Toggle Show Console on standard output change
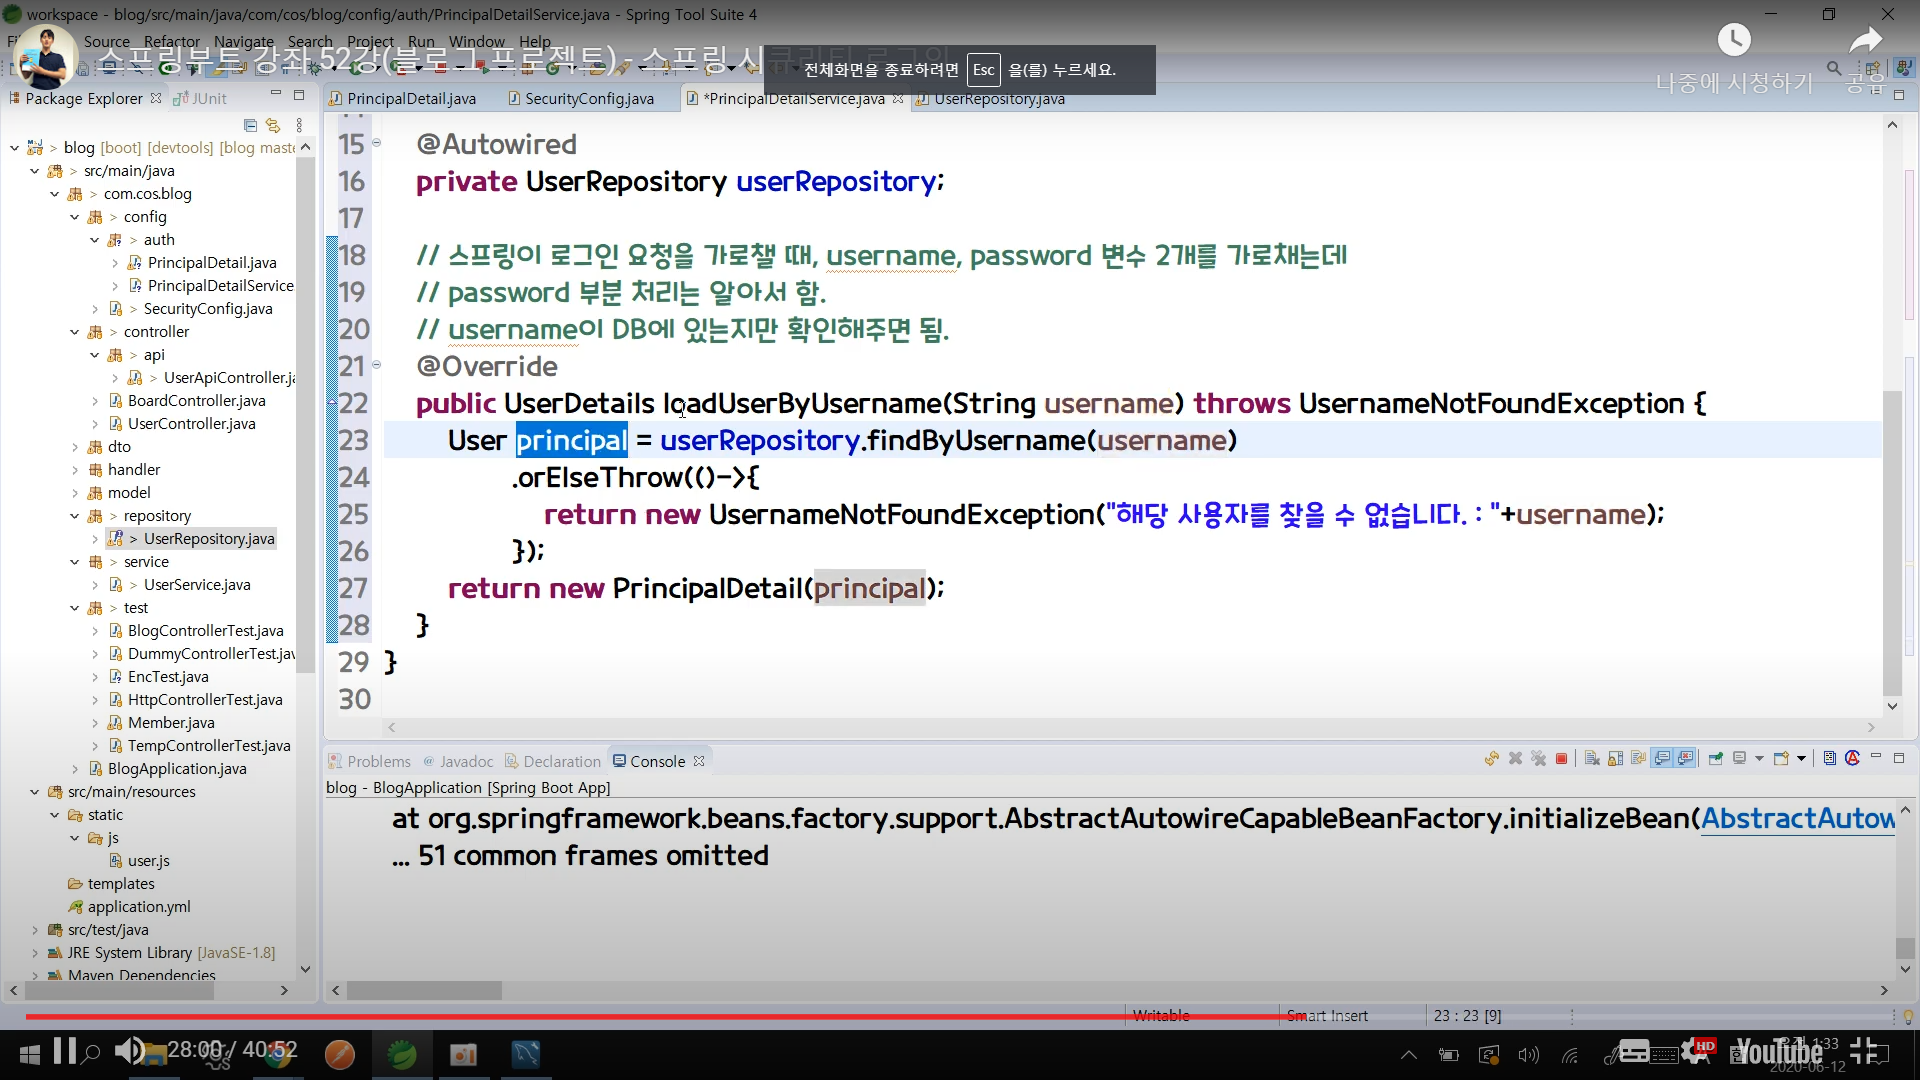The width and height of the screenshot is (1920, 1080). (1661, 759)
